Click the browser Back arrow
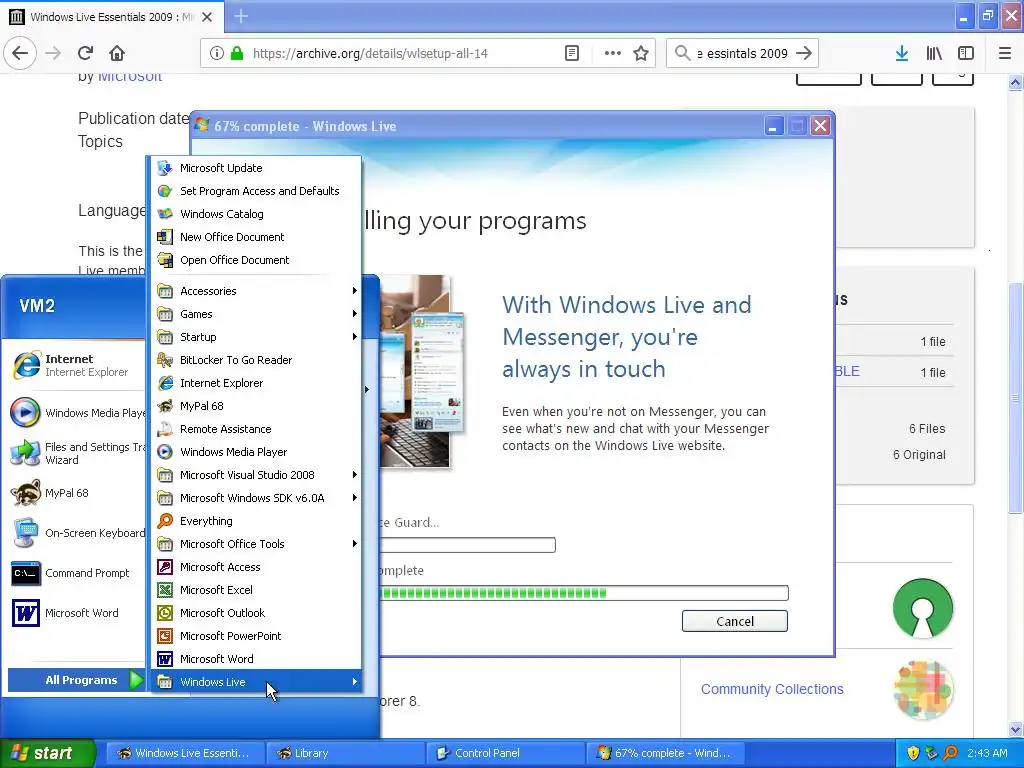Screen dimensions: 1024x768 coord(20,53)
